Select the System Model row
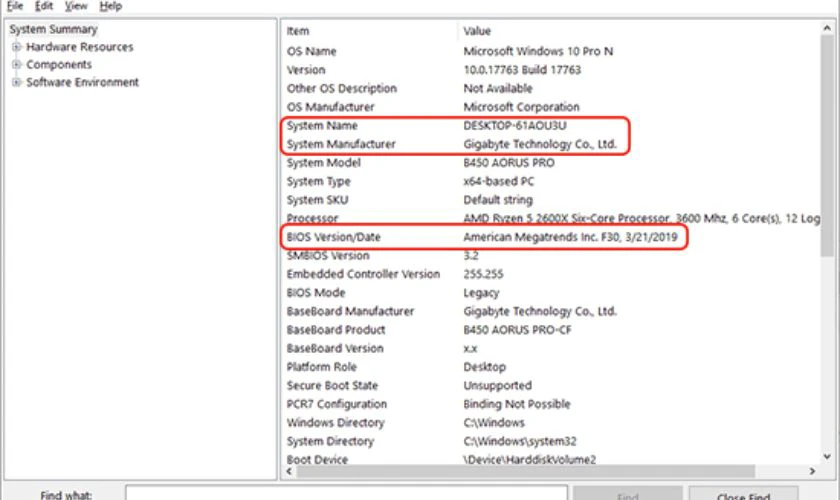Viewport: 840px width, 500px height. (x=551, y=163)
